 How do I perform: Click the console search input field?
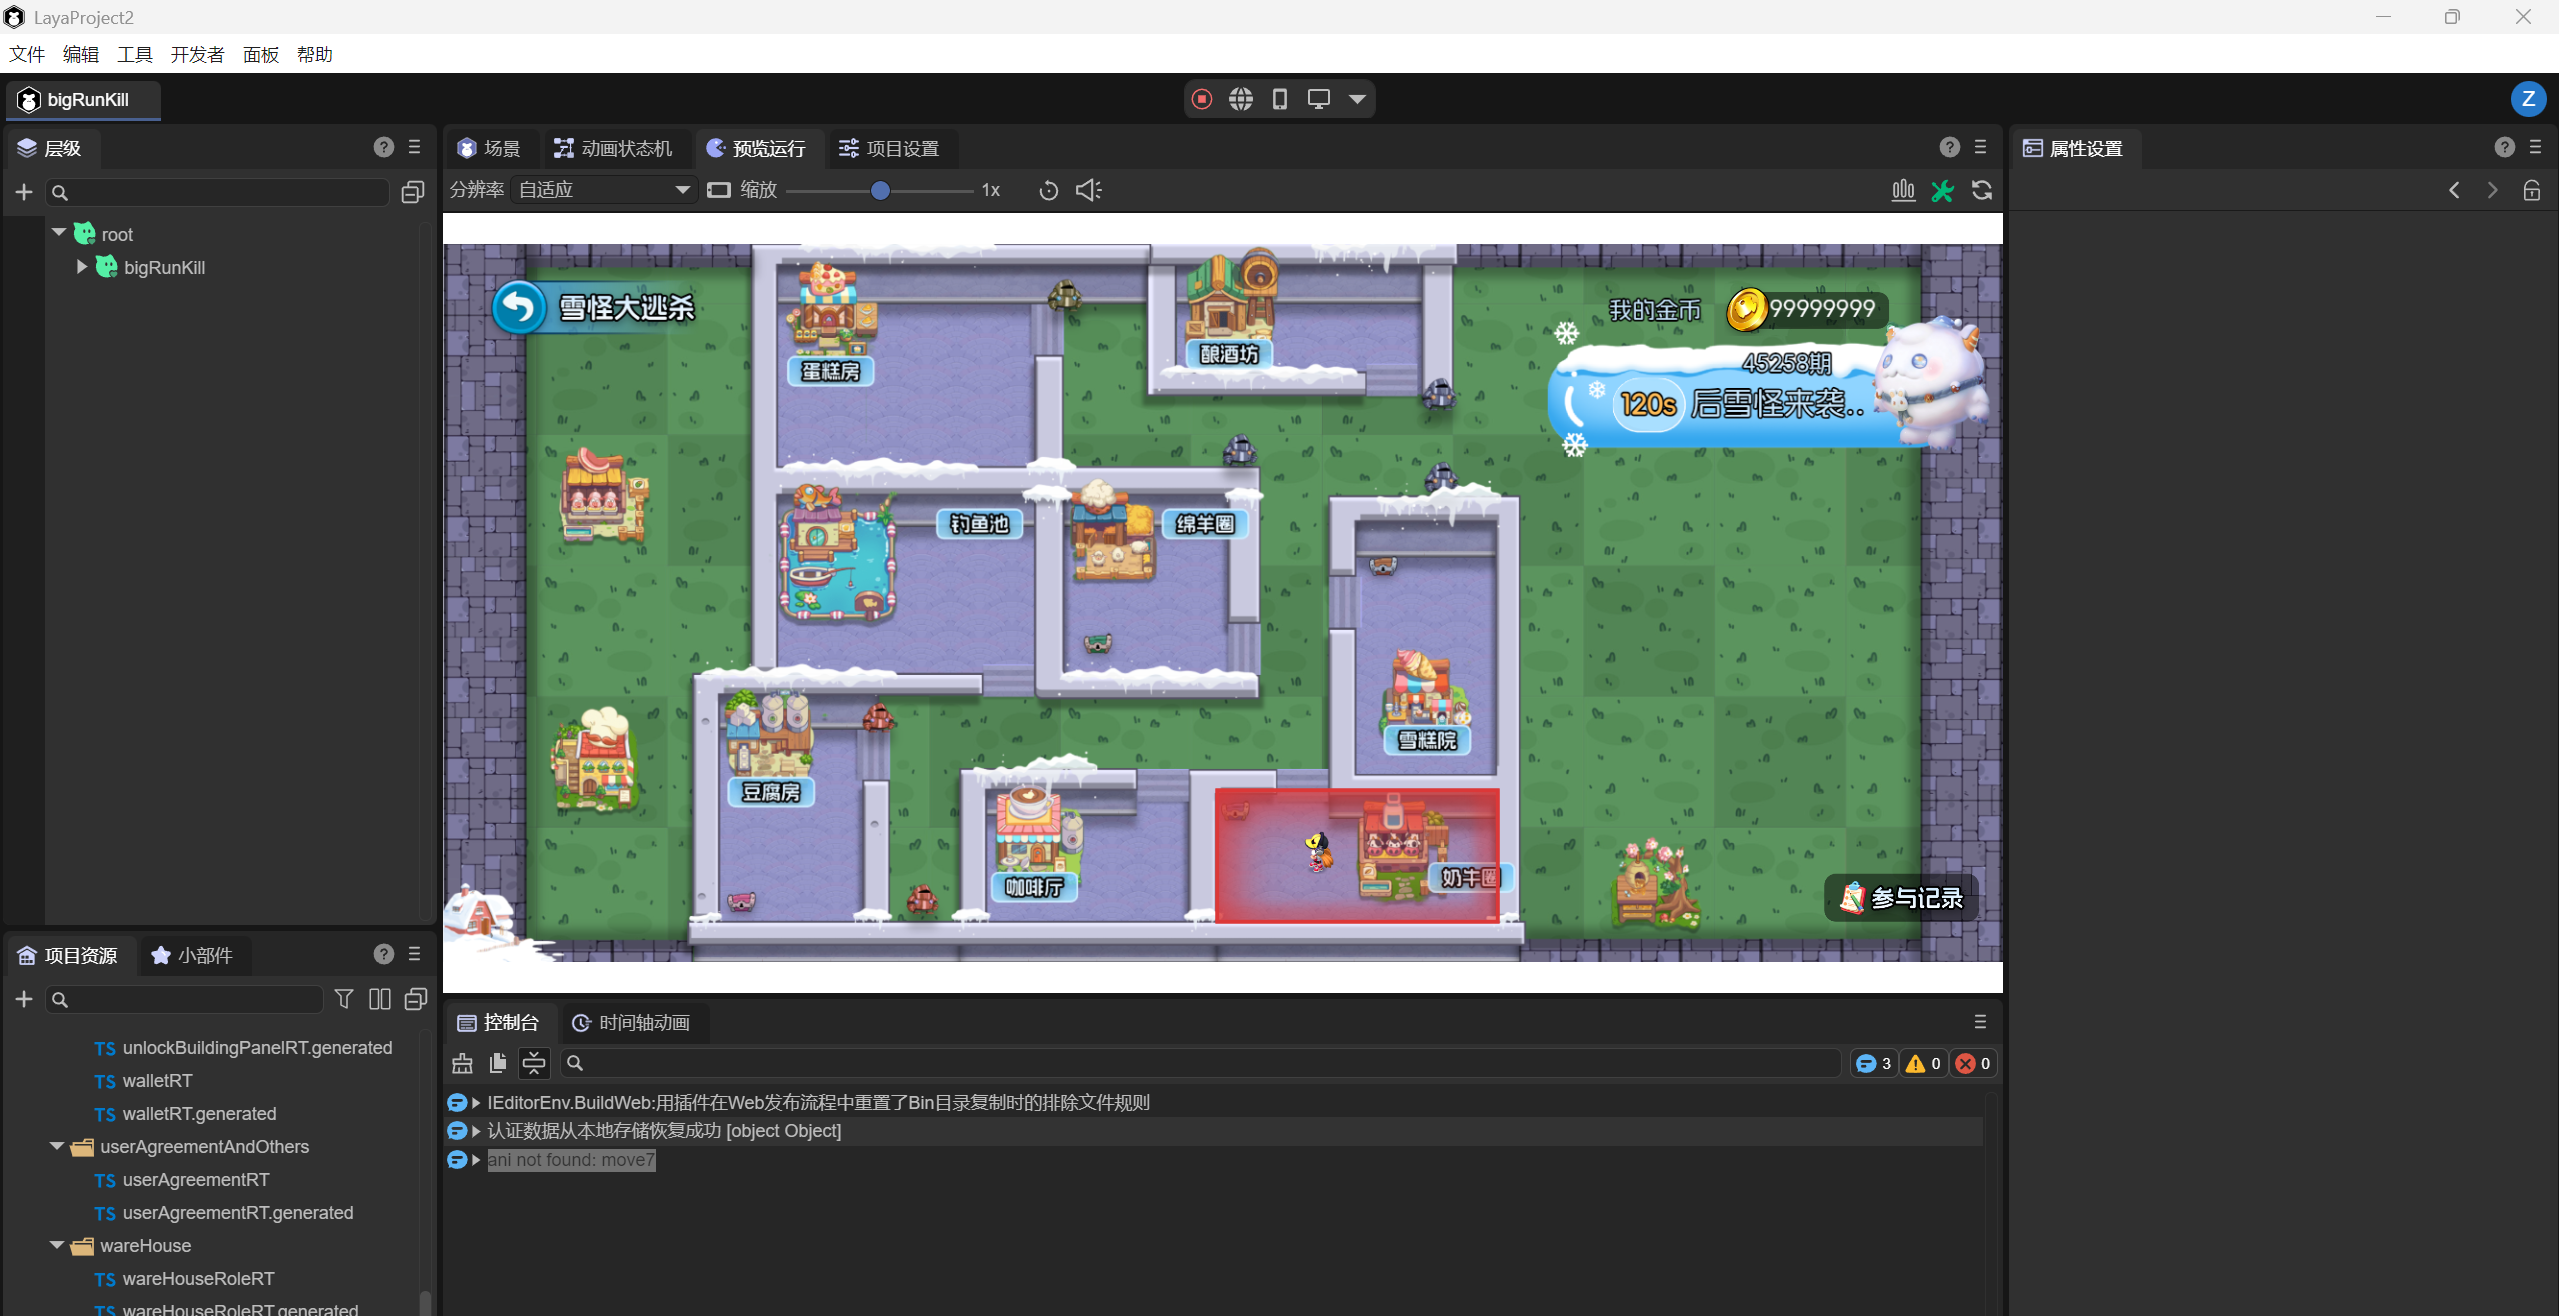1200,1063
